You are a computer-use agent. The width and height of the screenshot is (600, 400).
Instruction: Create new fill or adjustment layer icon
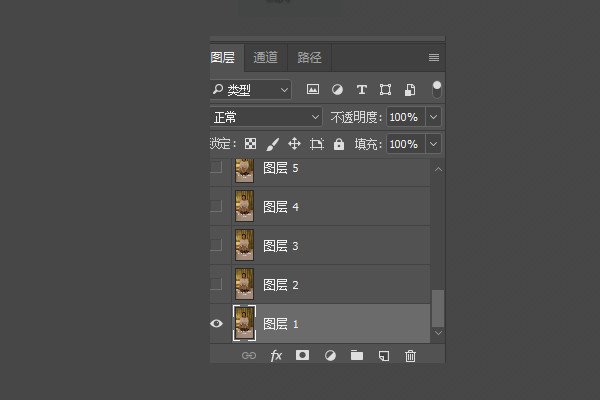tap(330, 356)
